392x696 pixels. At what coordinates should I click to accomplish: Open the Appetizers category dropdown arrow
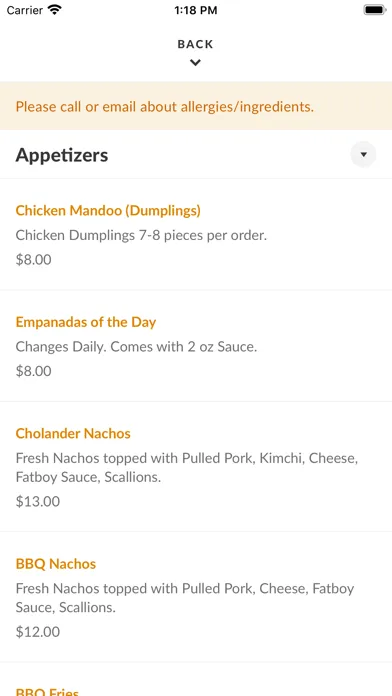363,155
